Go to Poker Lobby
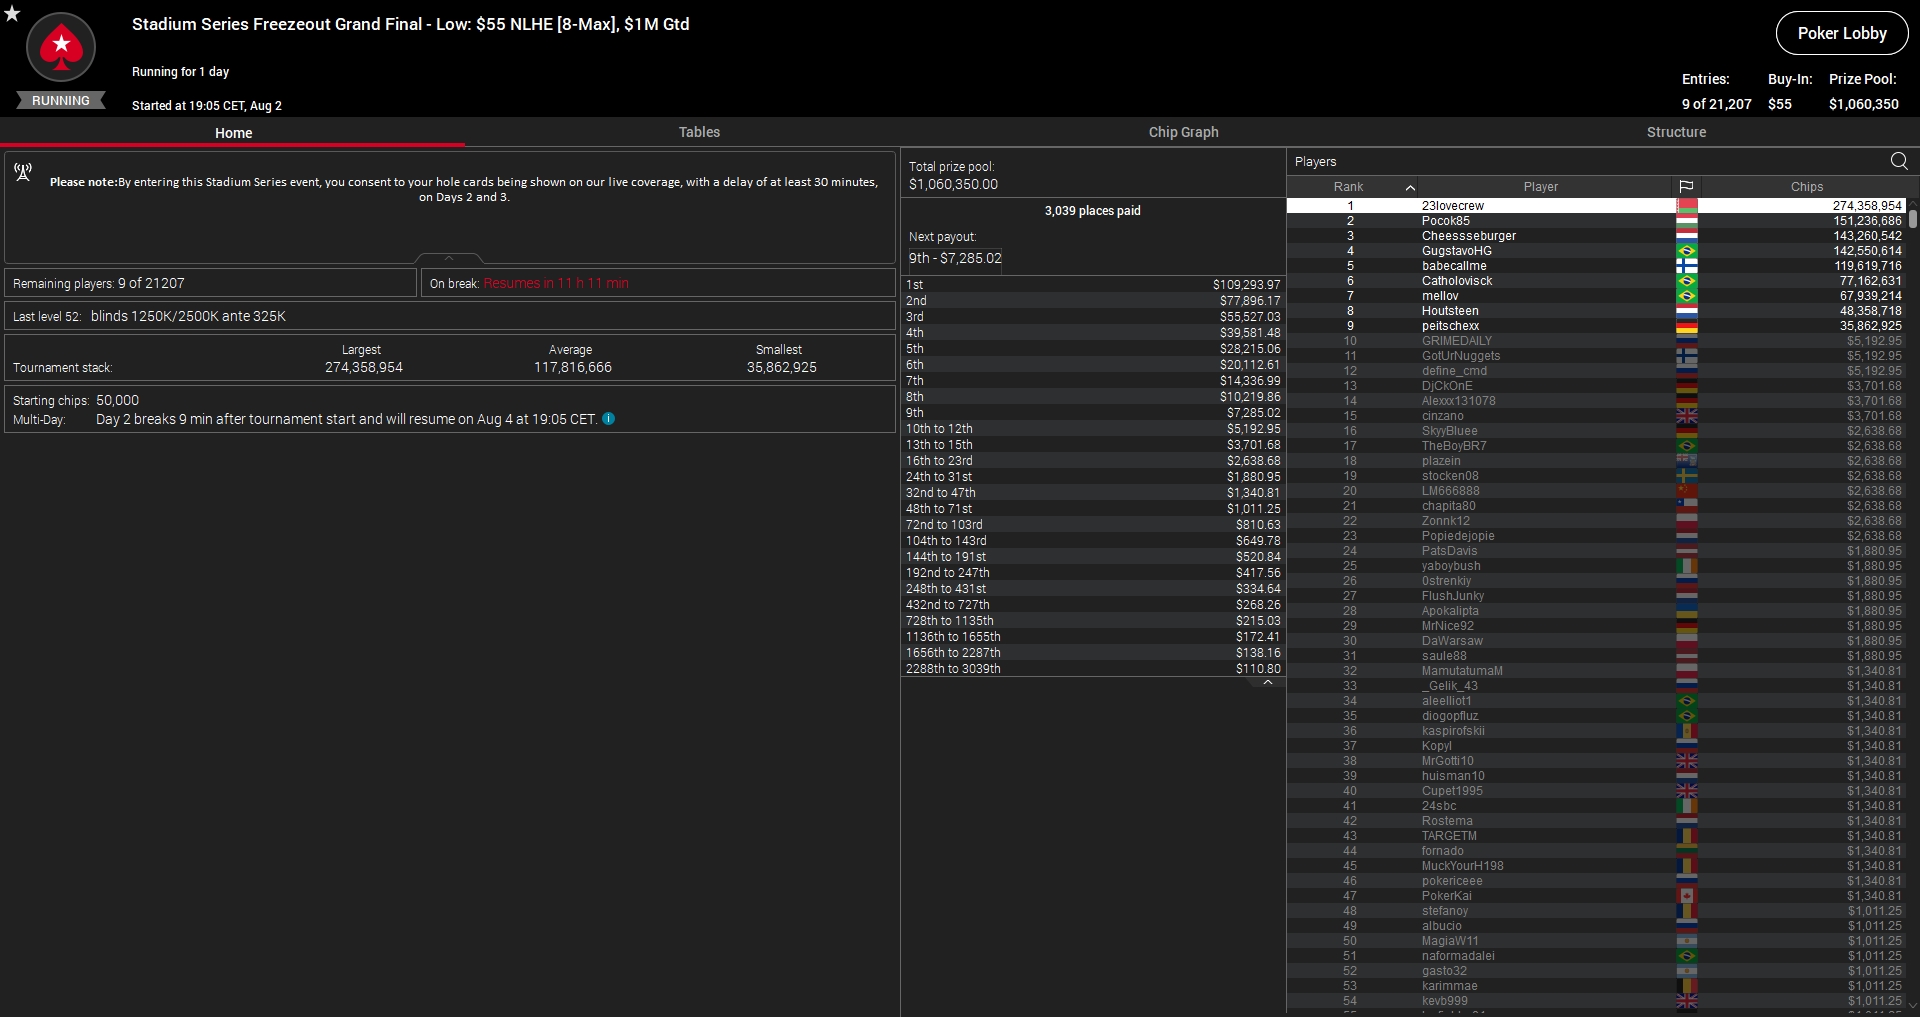This screenshot has width=1920, height=1017. coord(1842,33)
